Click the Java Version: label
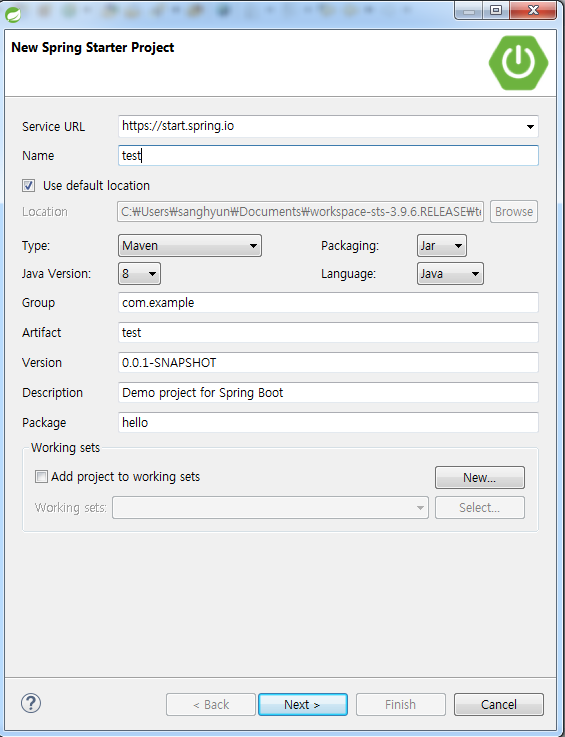Screen dimensions: 565x737 pyautogui.click(x=56, y=274)
